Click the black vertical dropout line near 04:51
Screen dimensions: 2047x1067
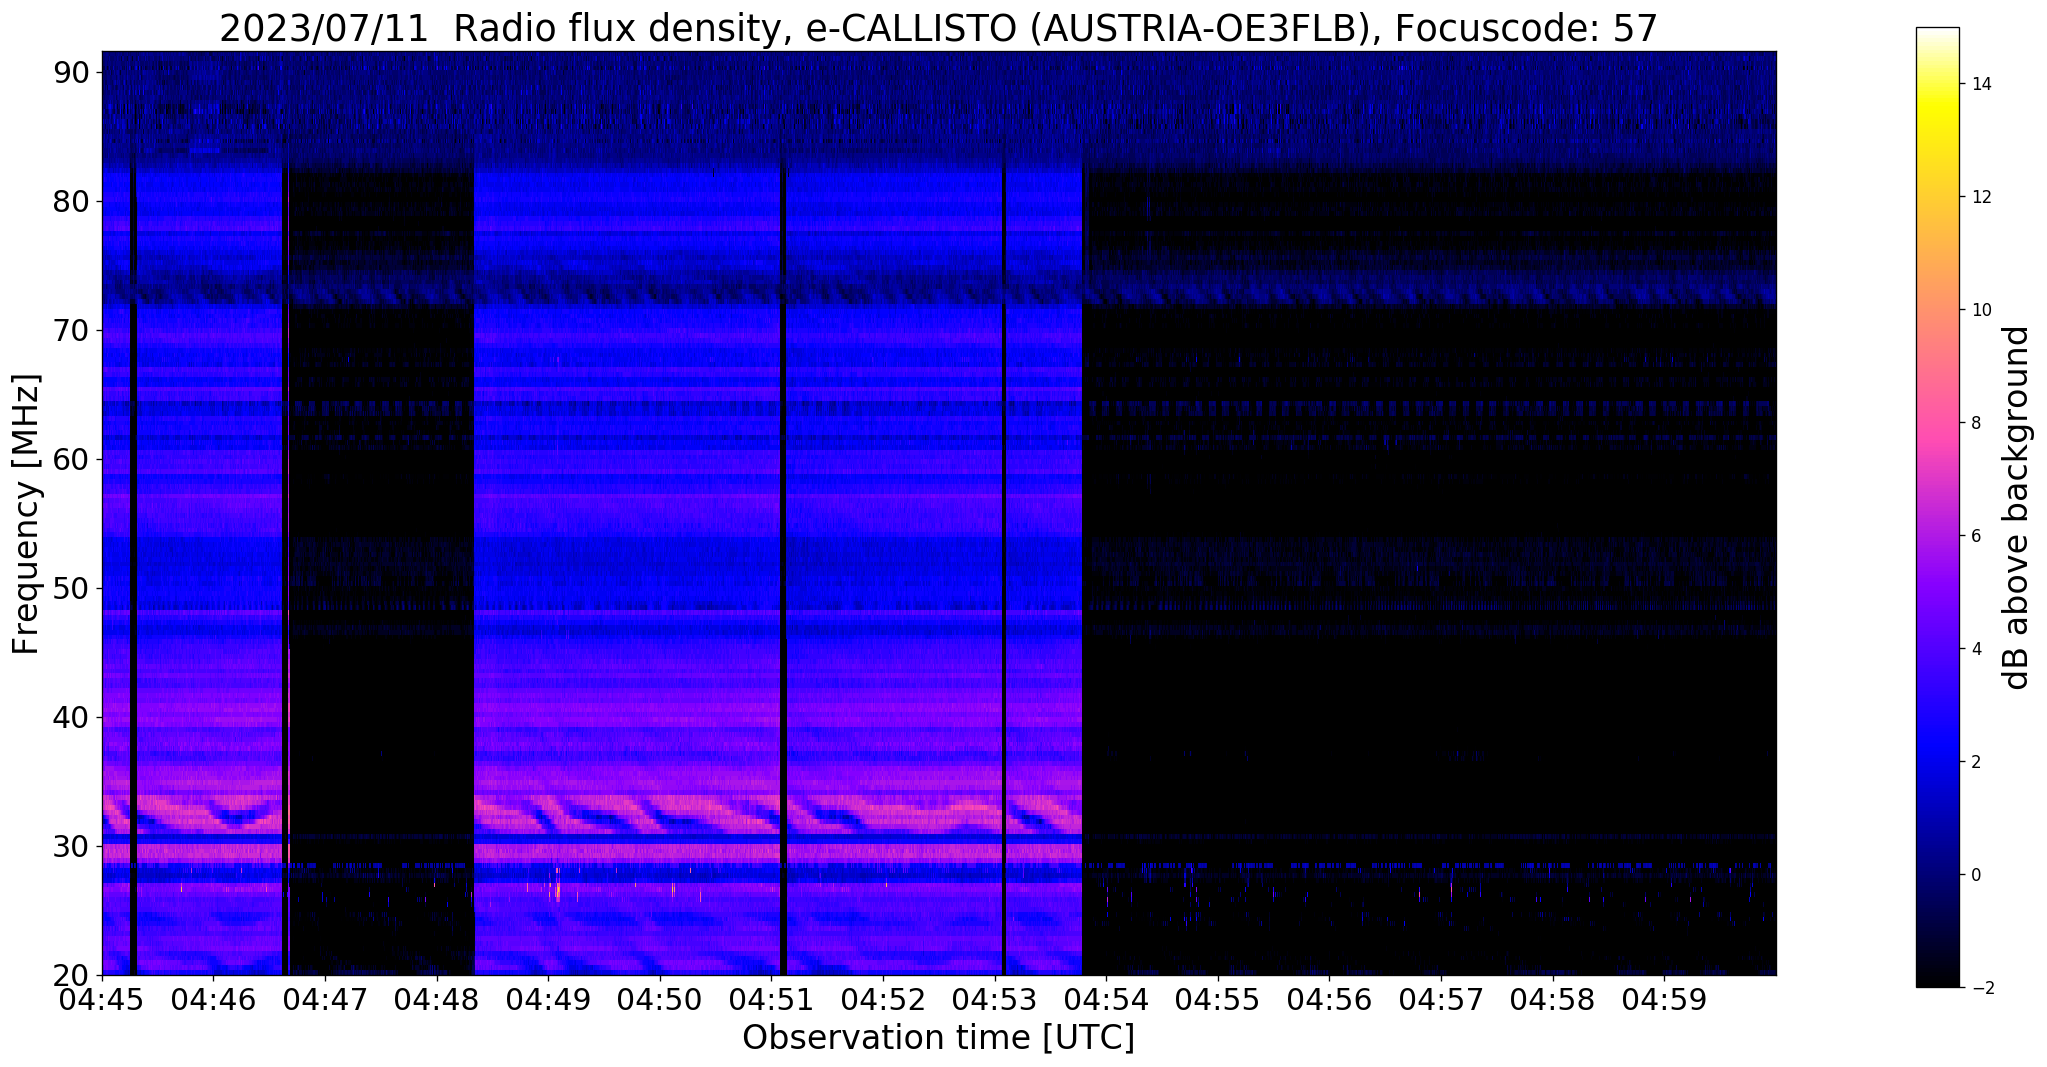click(783, 570)
